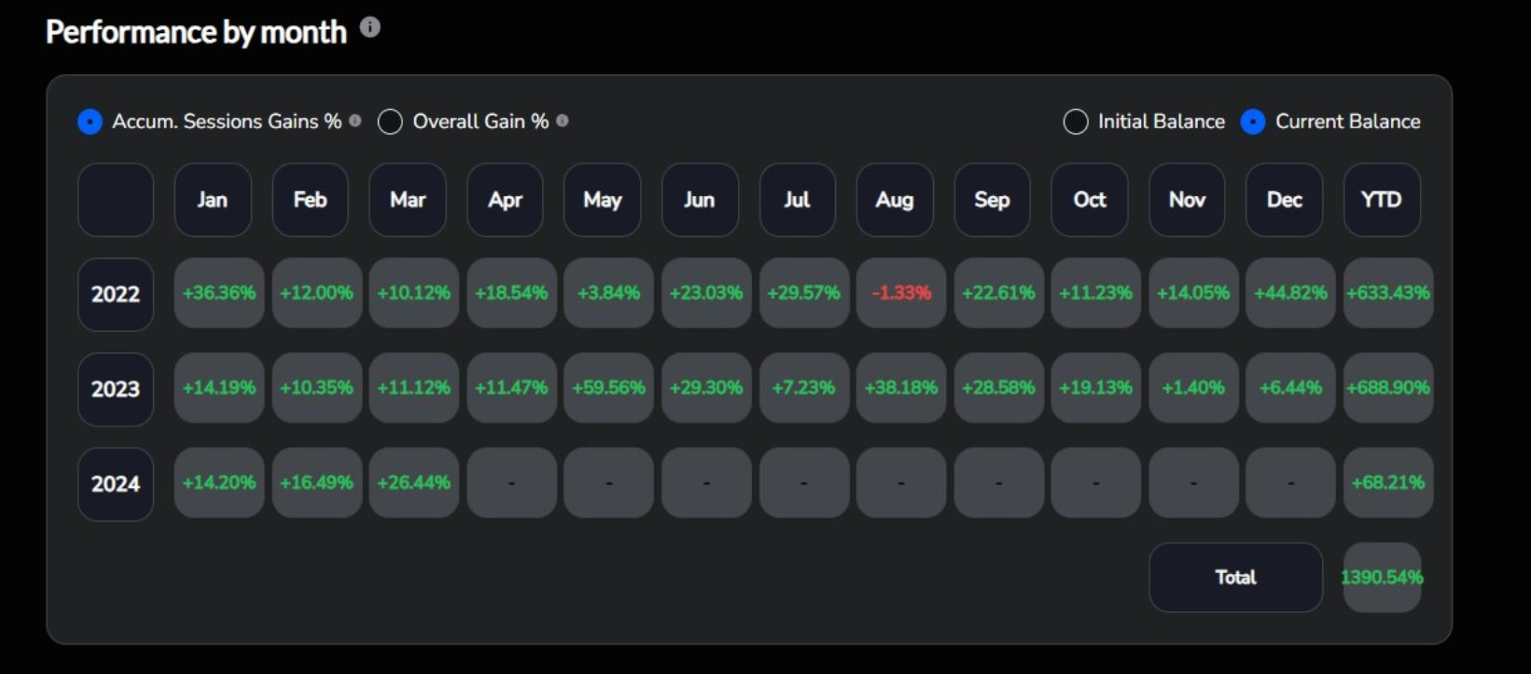
Task: Click the +26.44% March 2024 cell
Action: [x=414, y=482]
